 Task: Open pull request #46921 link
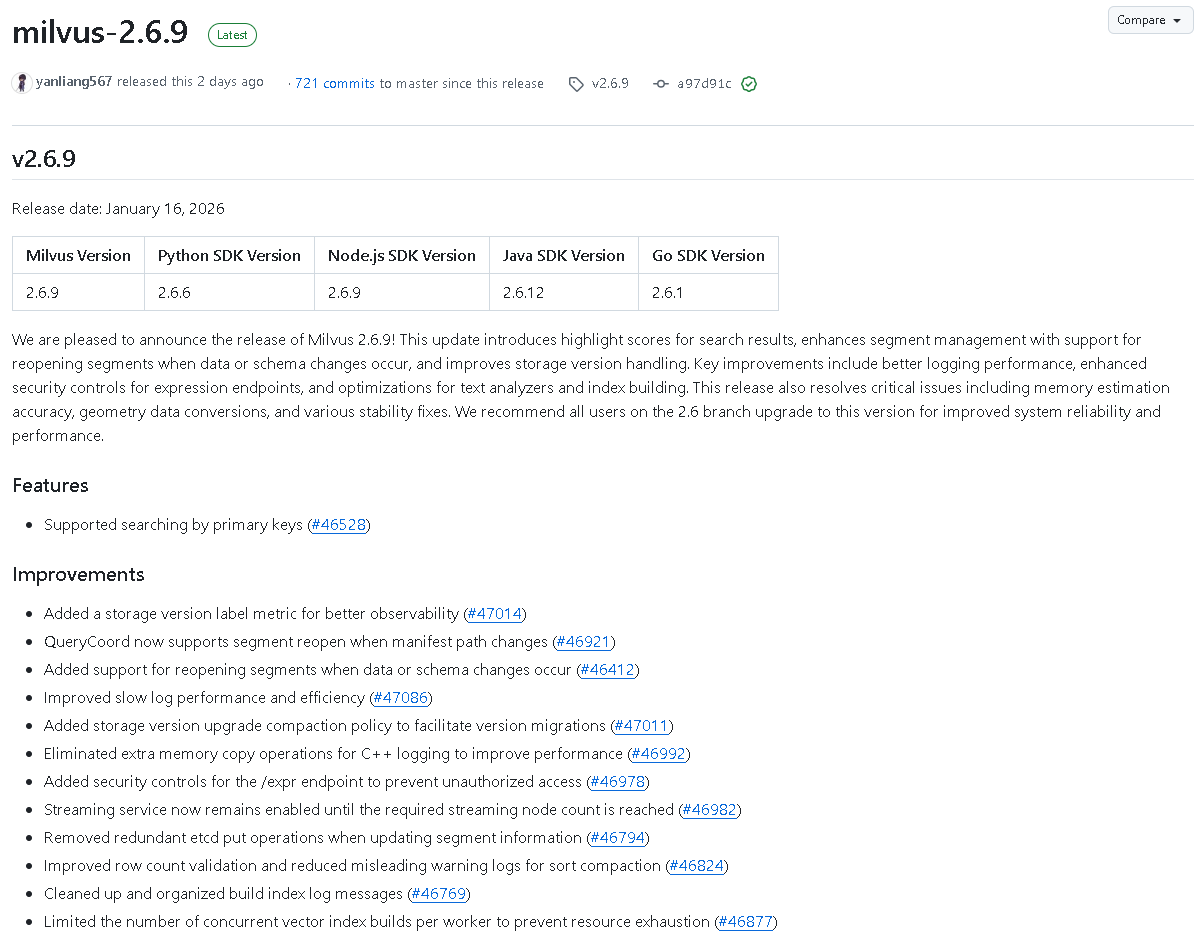584,642
